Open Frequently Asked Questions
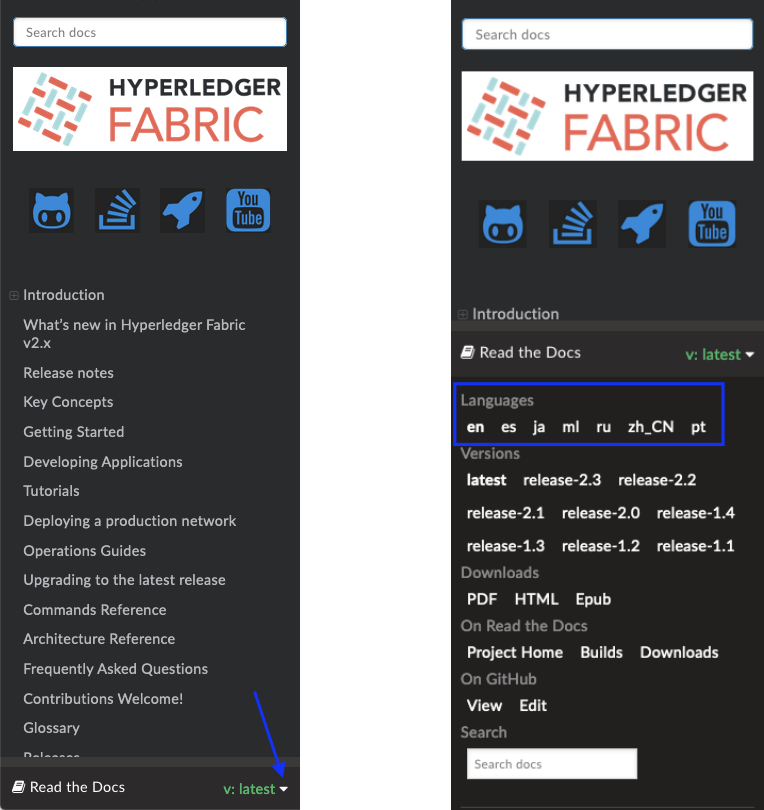The height and width of the screenshot is (810, 764). click(116, 668)
